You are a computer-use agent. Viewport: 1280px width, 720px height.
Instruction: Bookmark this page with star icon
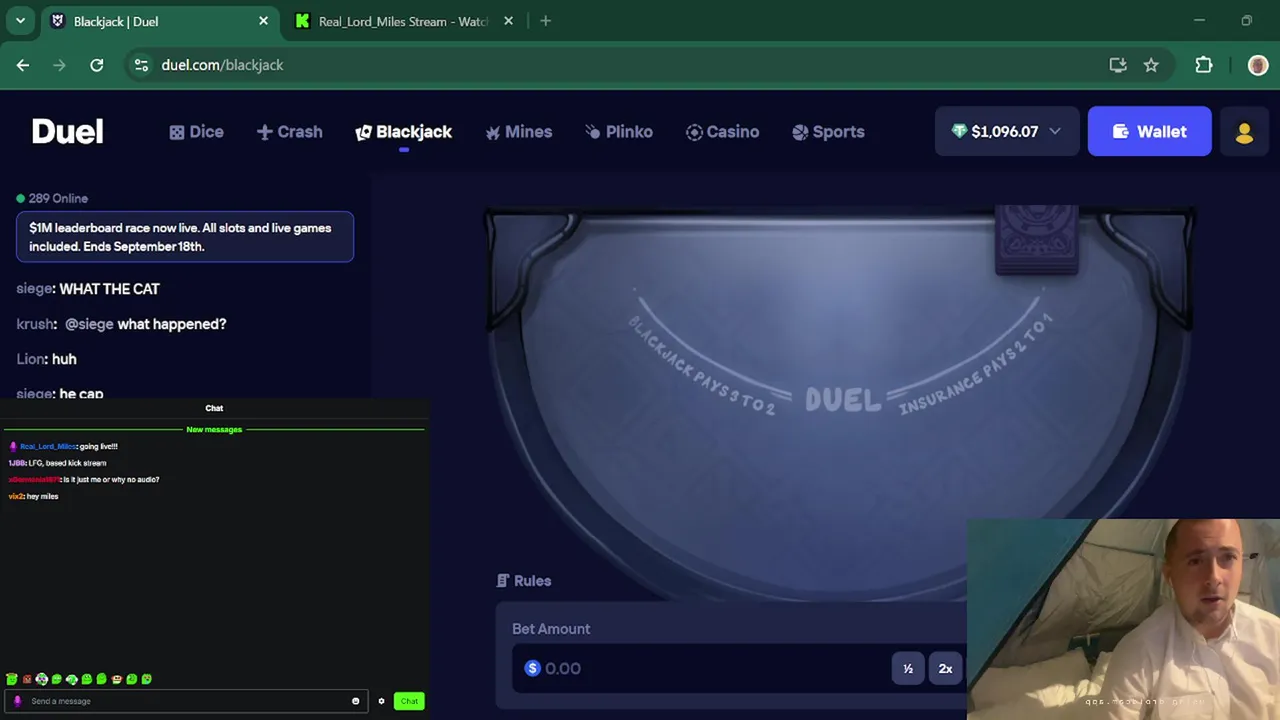(1151, 65)
